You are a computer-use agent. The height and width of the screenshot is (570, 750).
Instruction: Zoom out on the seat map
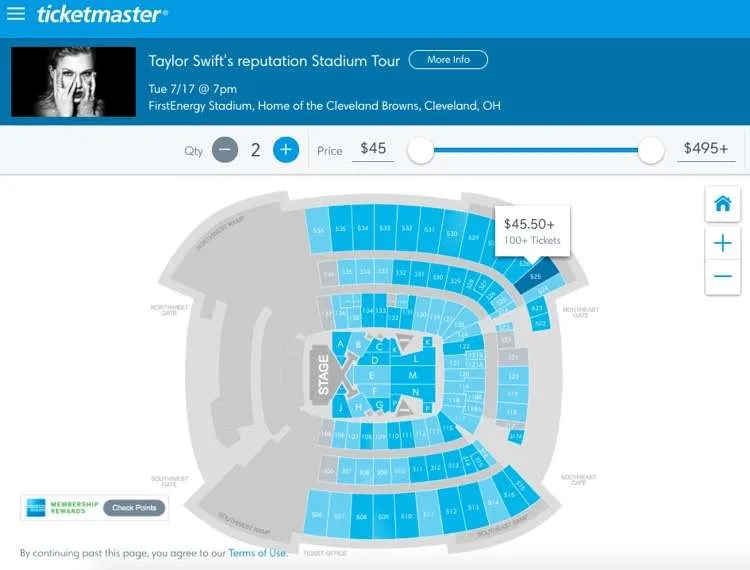tap(722, 276)
